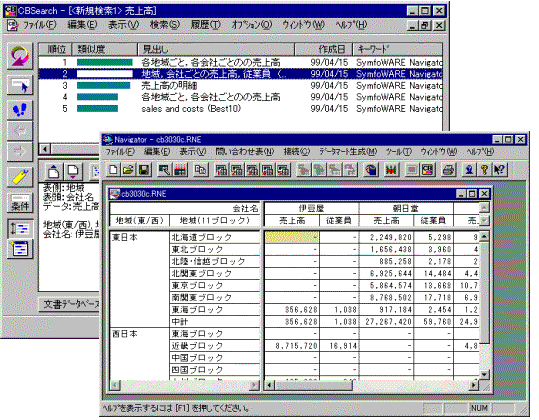539x420 pixels.
Task: Click the Open folder icon in Navigator toolbar
Action: [128, 170]
